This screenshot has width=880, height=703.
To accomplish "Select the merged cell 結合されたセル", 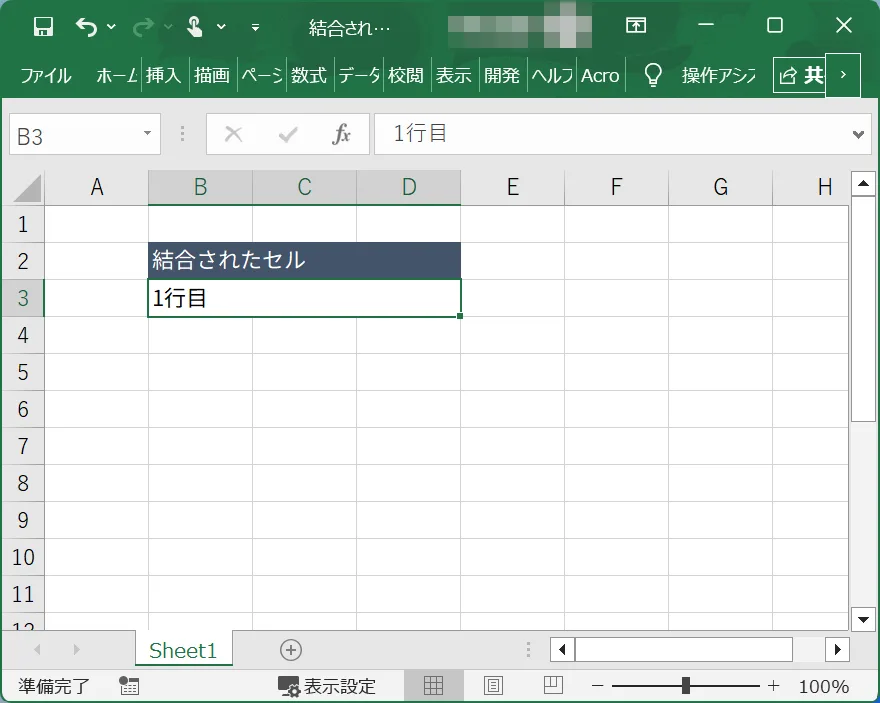I will coord(304,261).
